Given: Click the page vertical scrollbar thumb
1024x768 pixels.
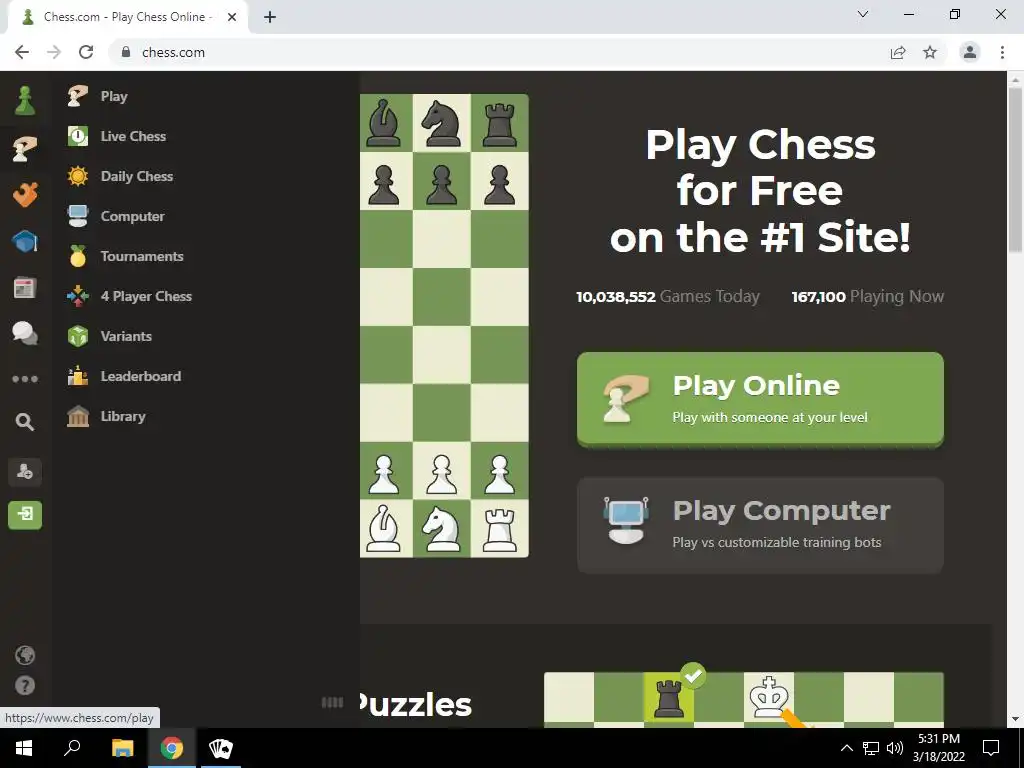Looking at the screenshot, I should point(1015,170).
